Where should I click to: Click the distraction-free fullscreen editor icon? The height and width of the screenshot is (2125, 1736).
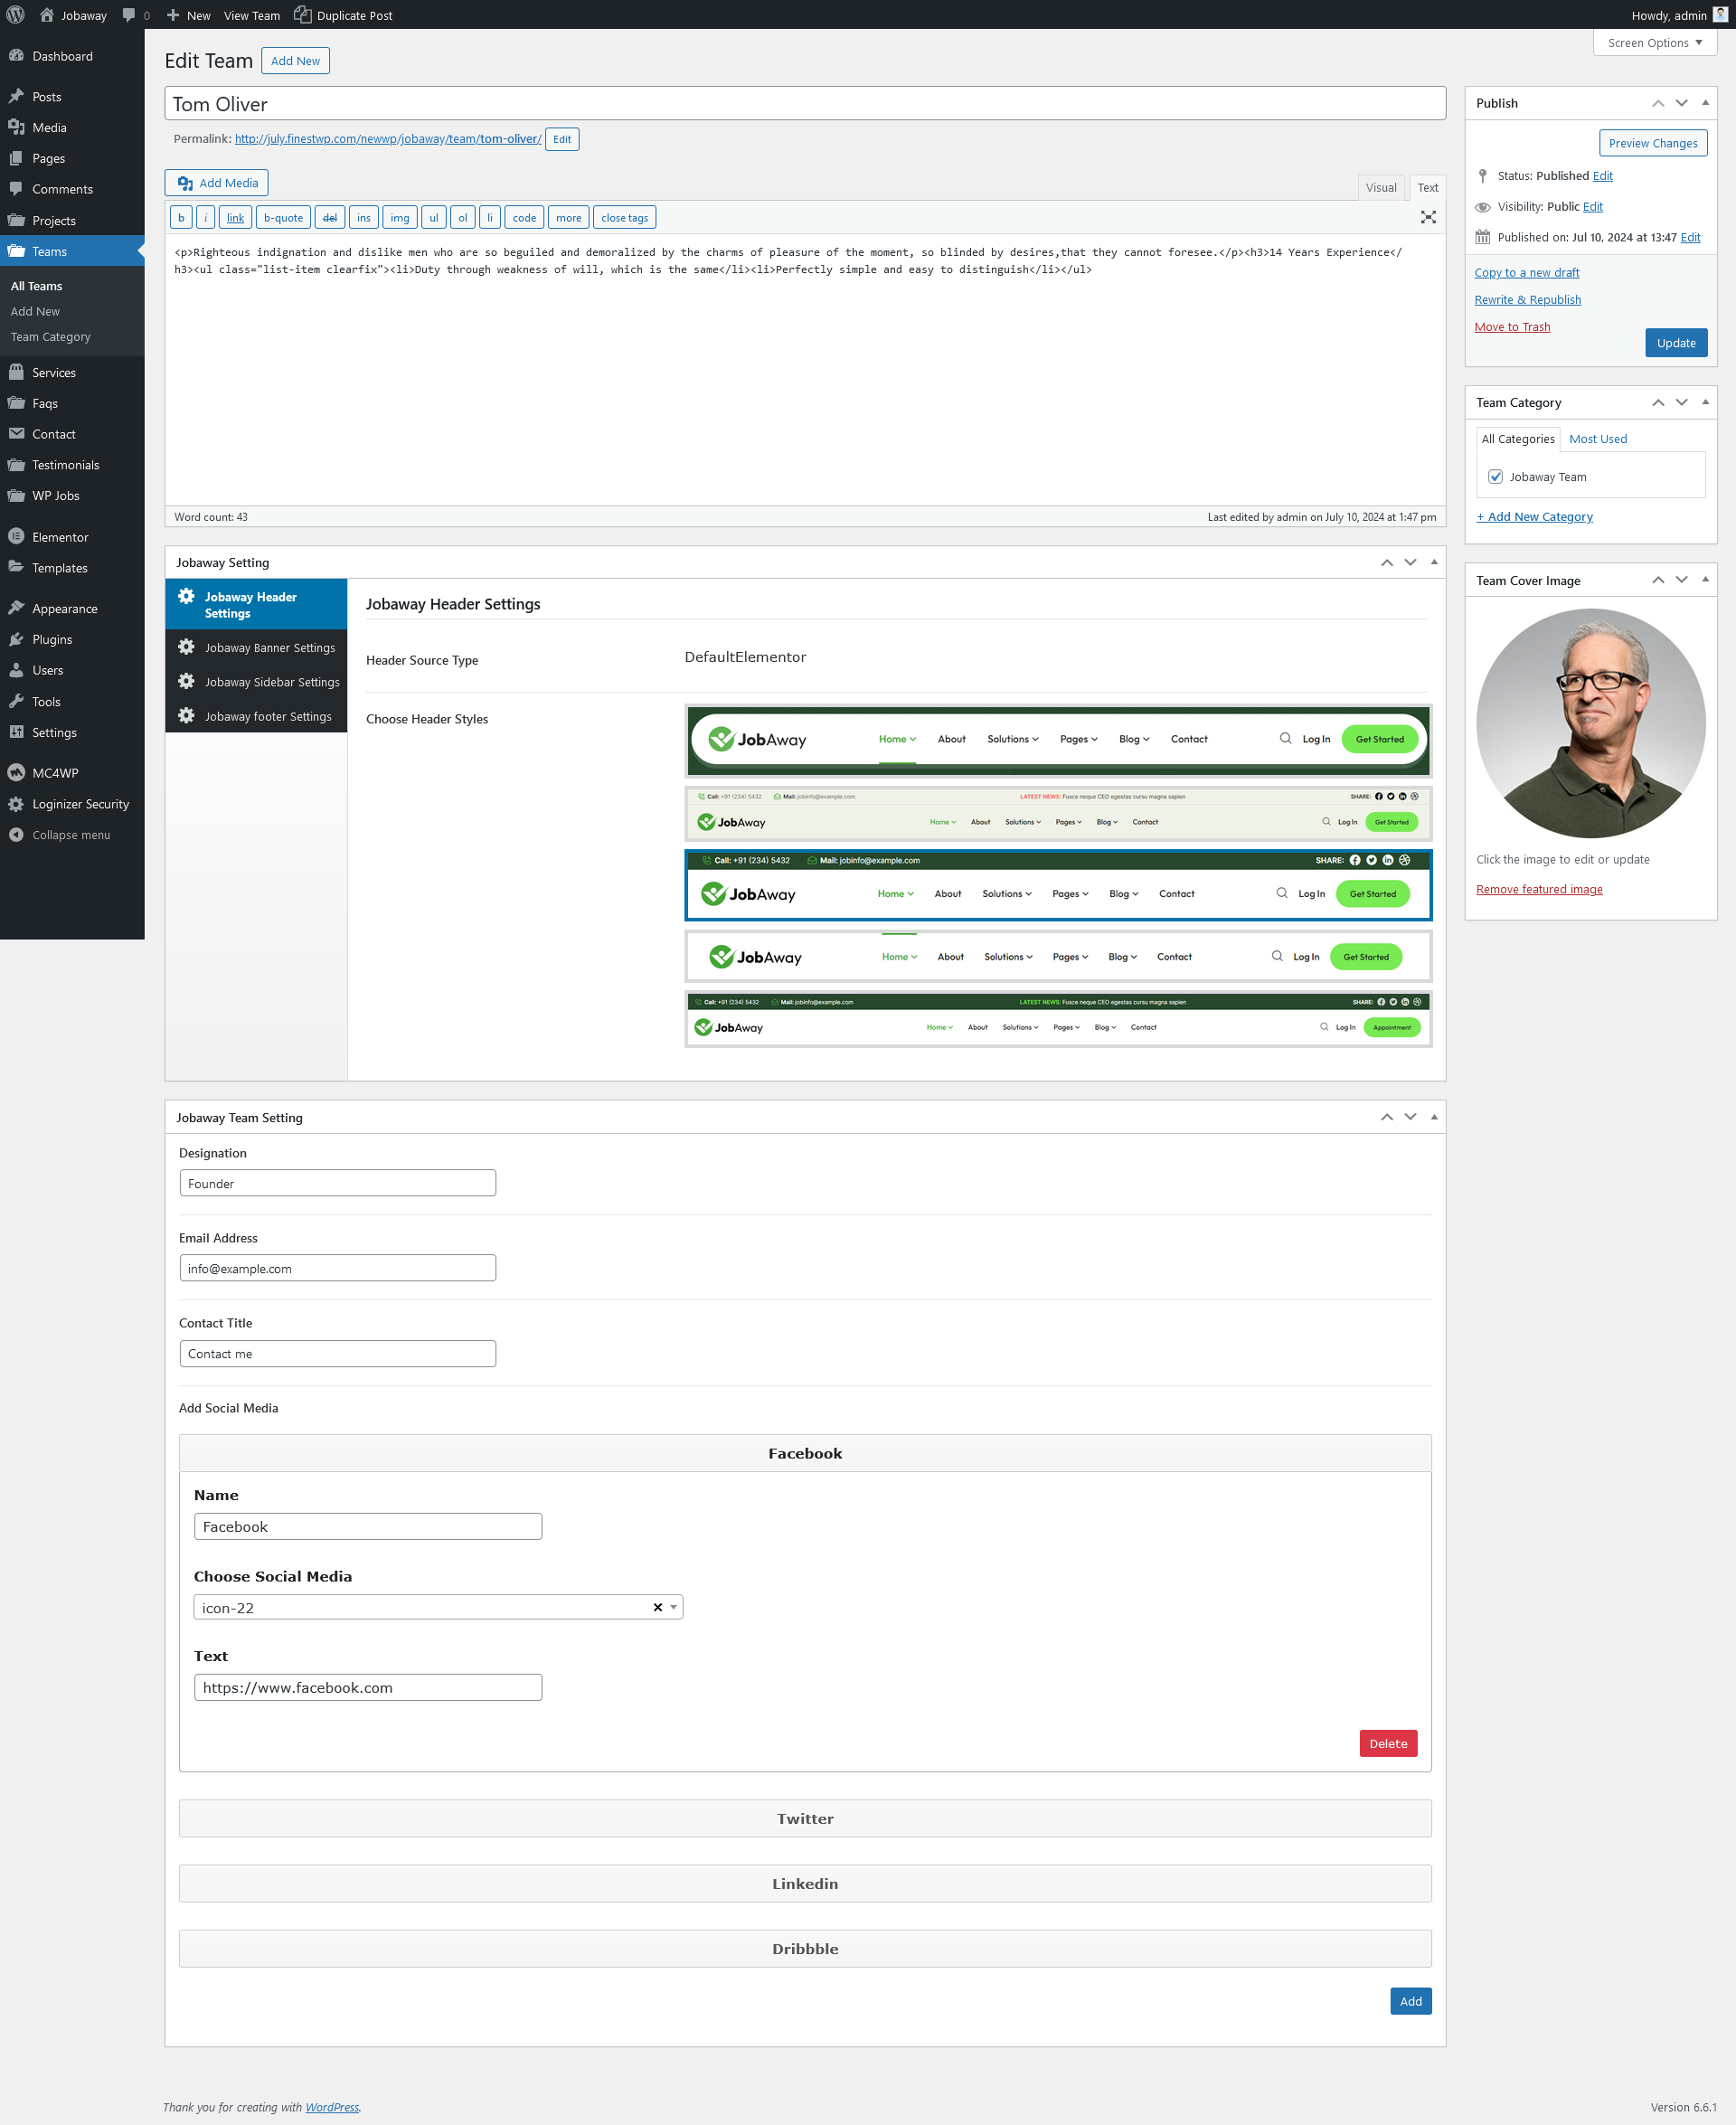click(1428, 217)
